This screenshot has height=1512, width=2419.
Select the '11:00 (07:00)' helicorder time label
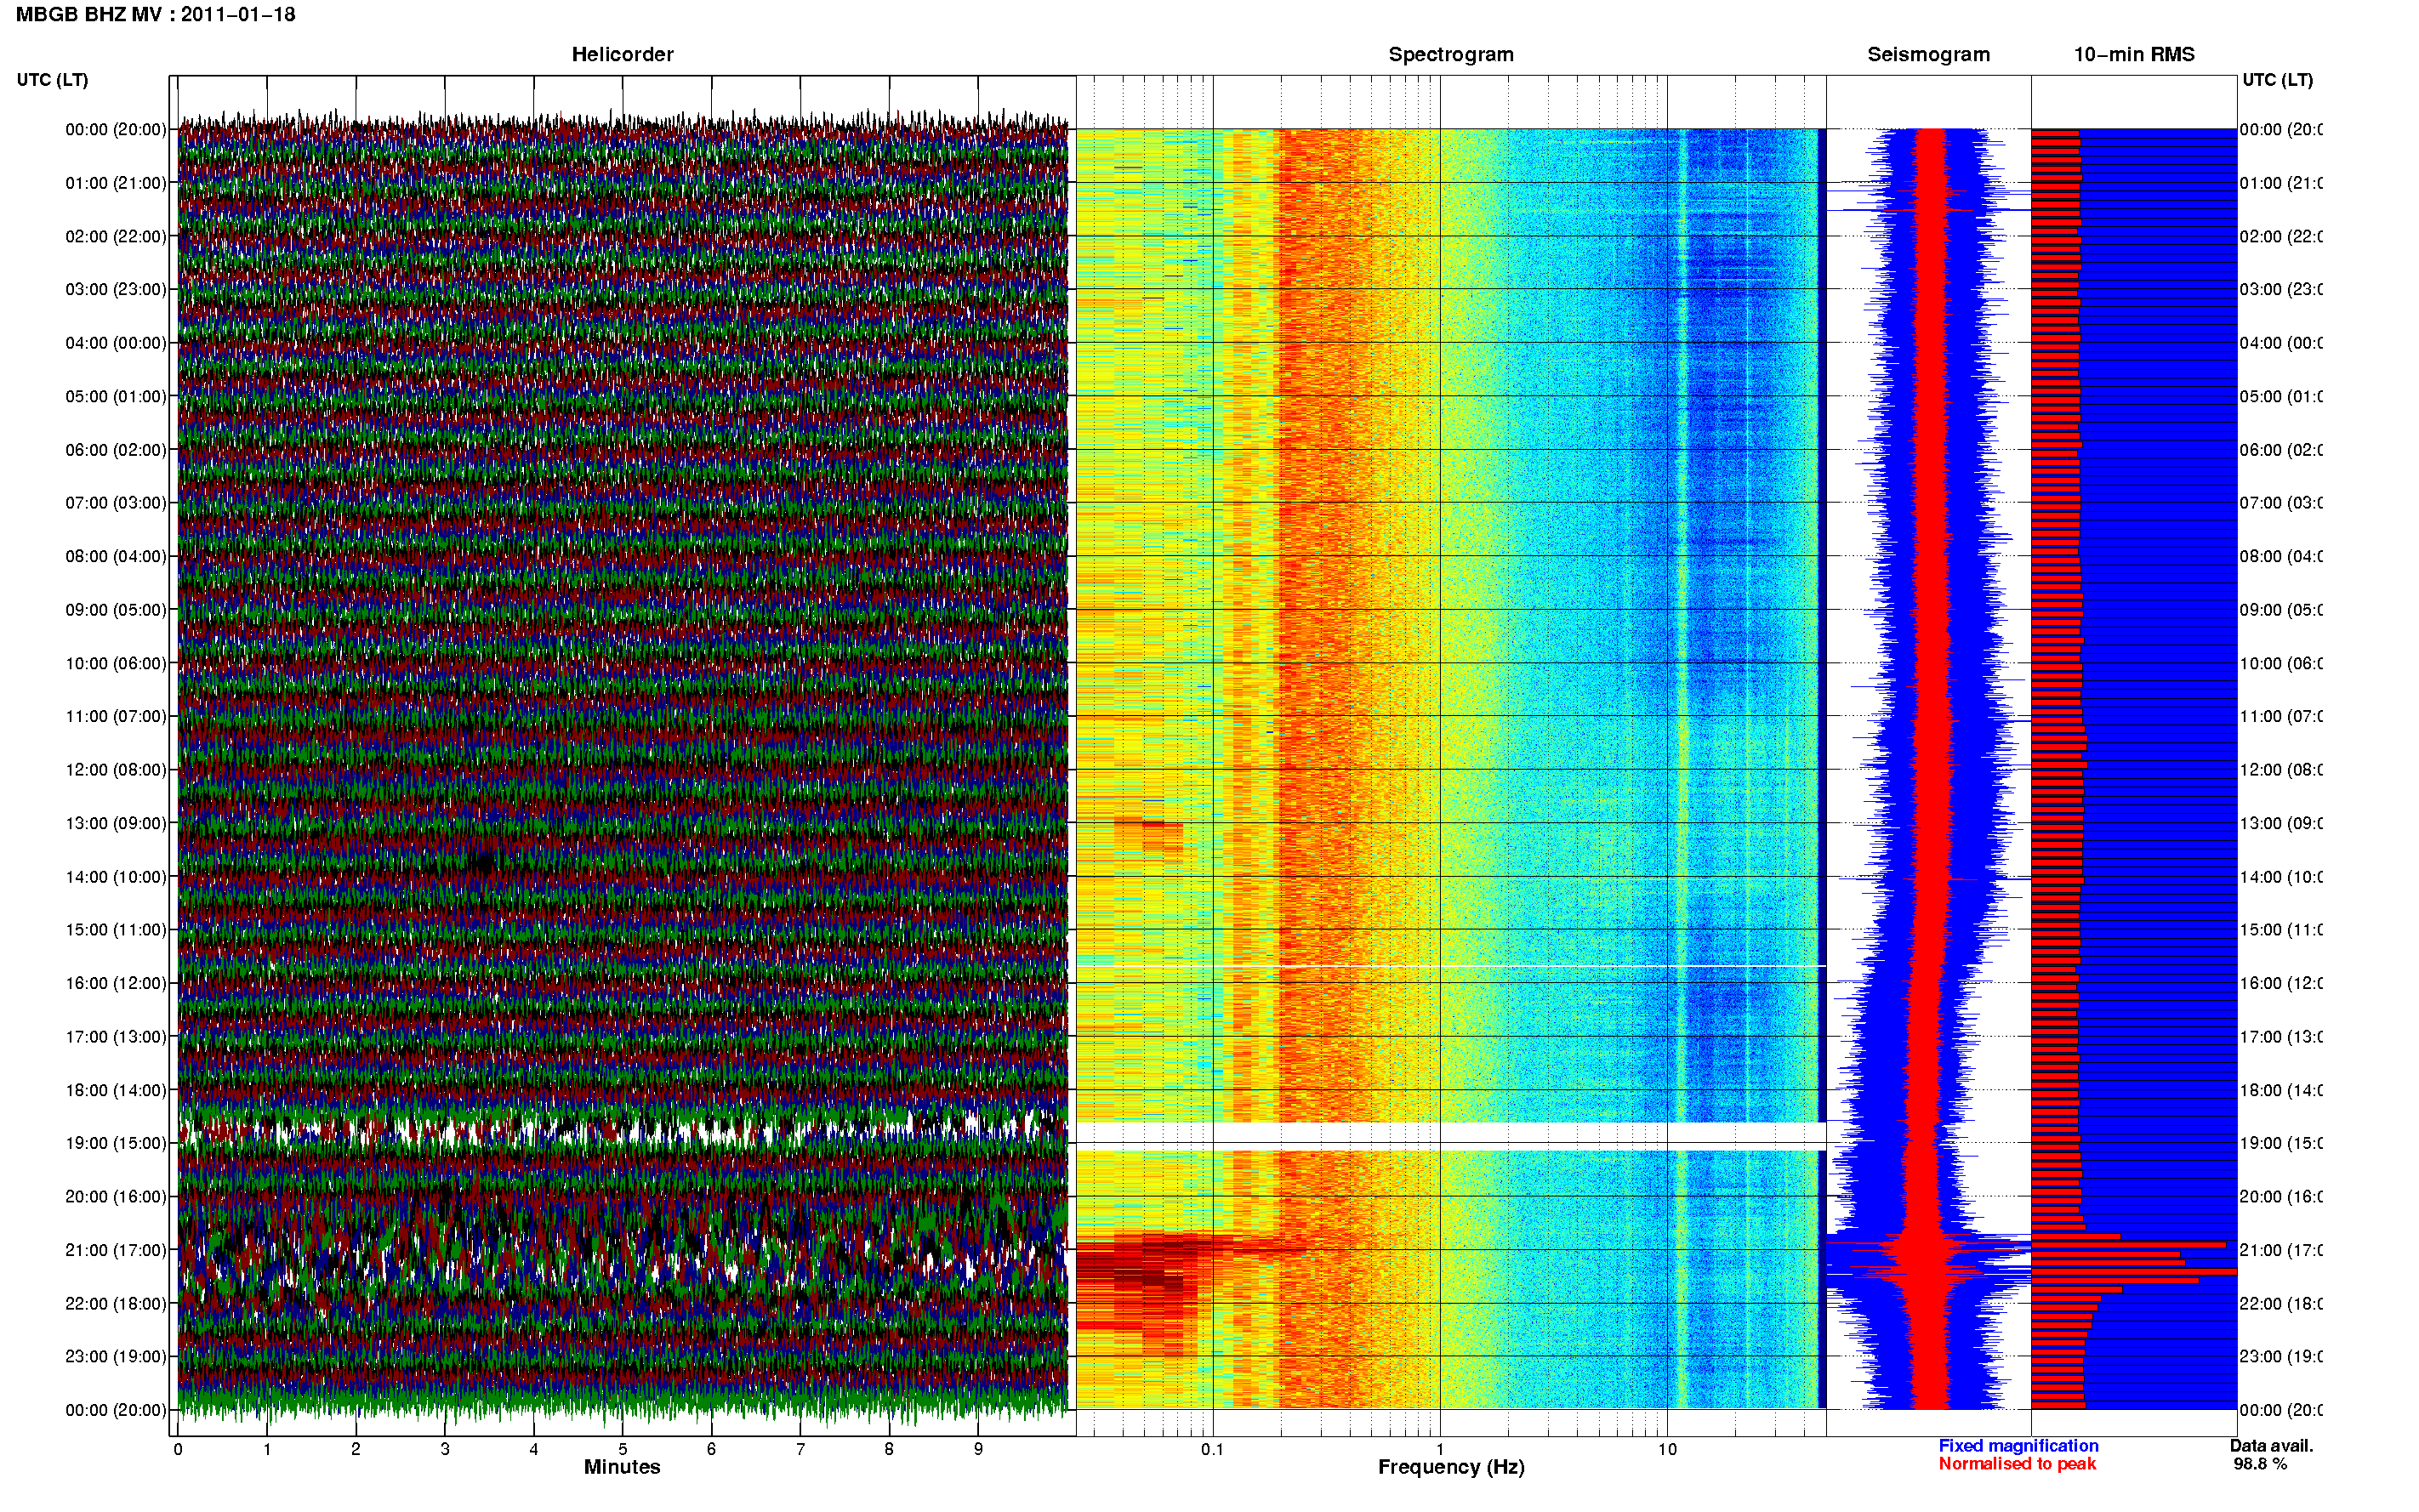[116, 717]
